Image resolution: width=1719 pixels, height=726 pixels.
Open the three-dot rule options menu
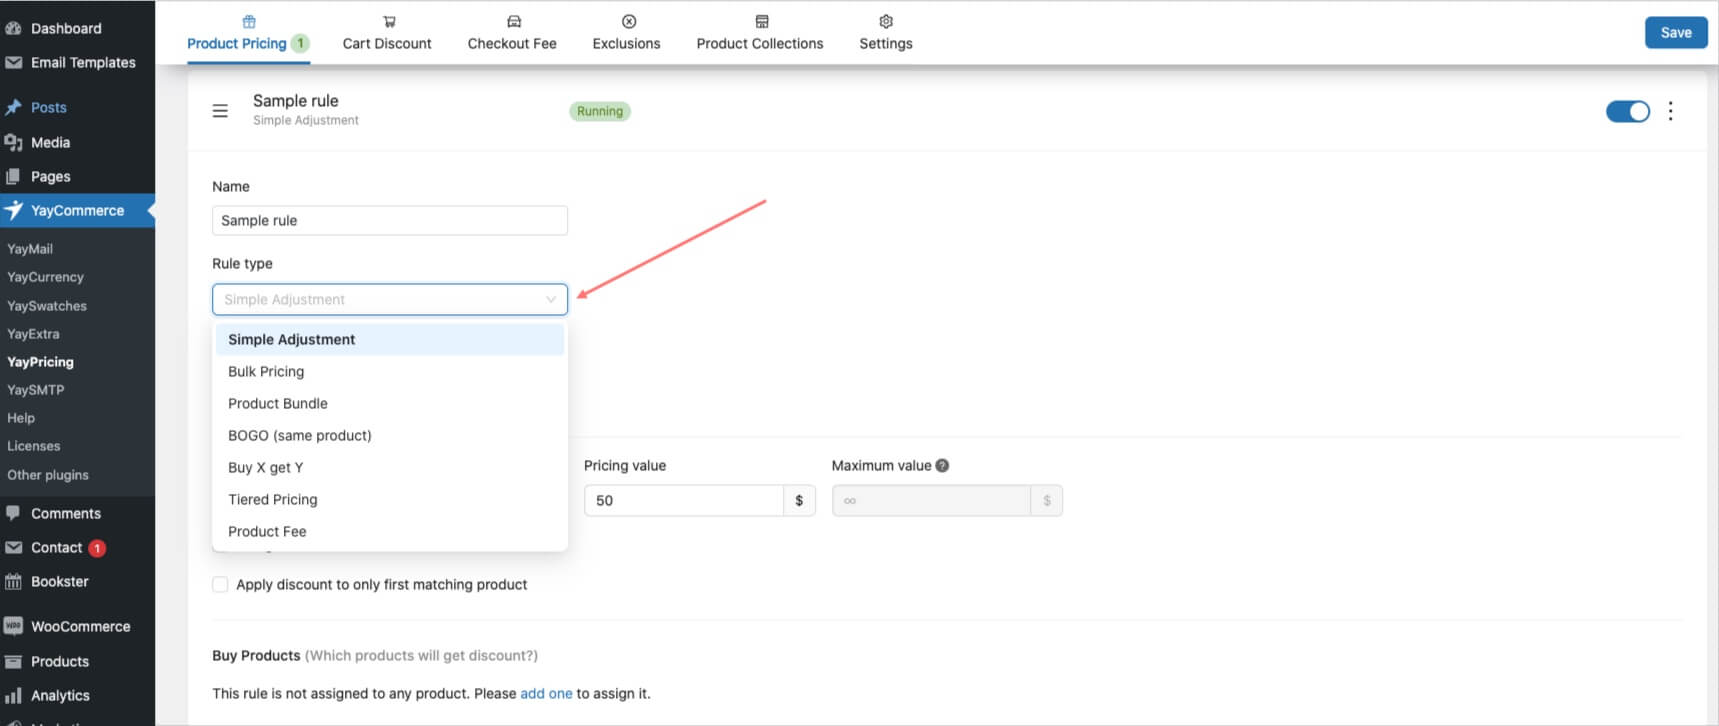tap(1670, 111)
